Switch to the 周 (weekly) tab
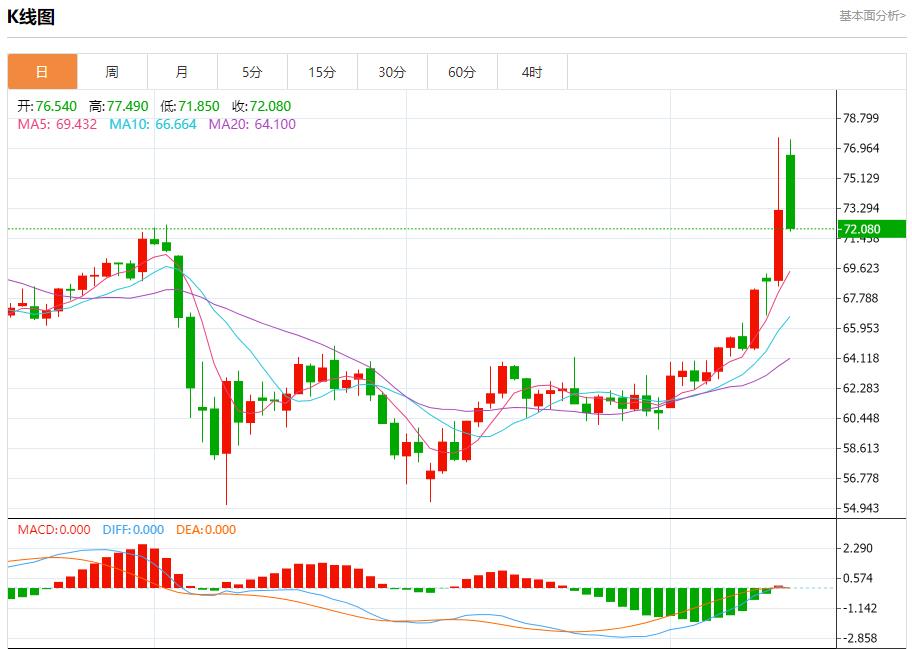The width and height of the screenshot is (912, 649). tap(112, 72)
